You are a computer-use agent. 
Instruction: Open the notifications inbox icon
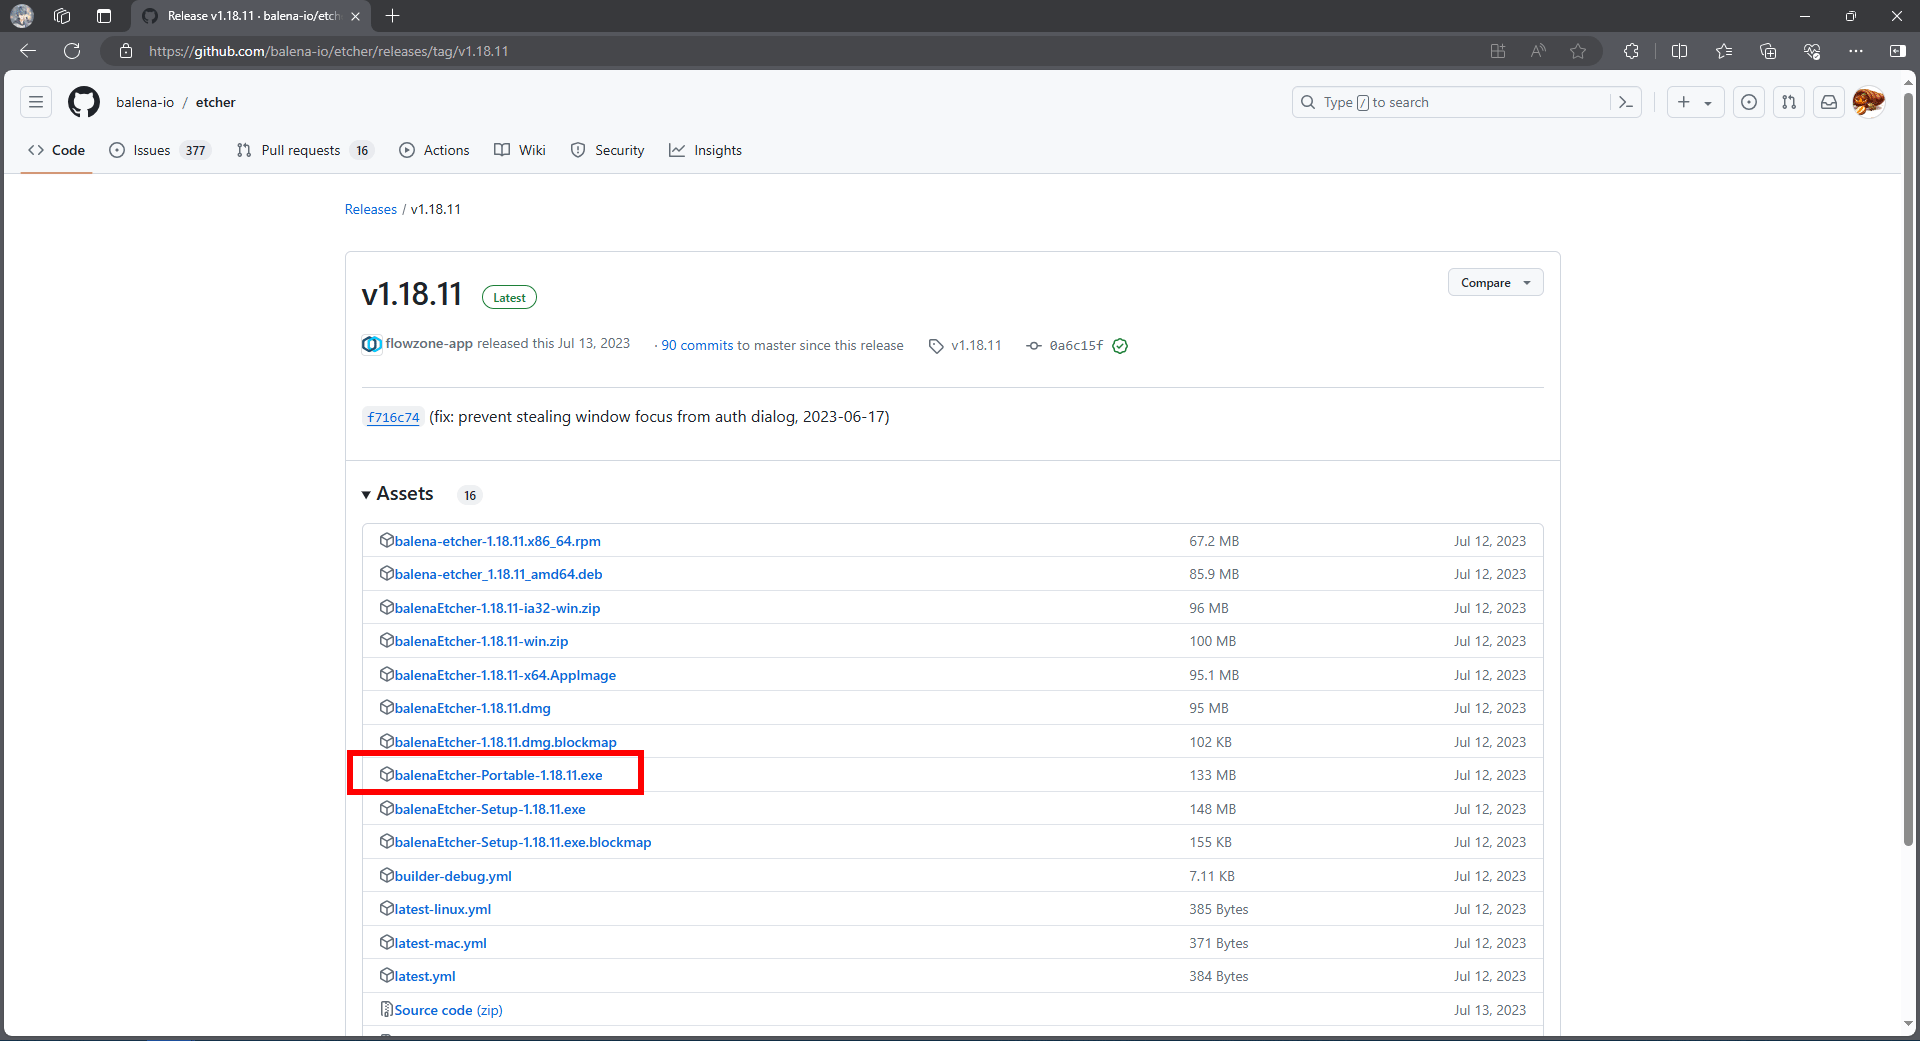click(x=1829, y=102)
